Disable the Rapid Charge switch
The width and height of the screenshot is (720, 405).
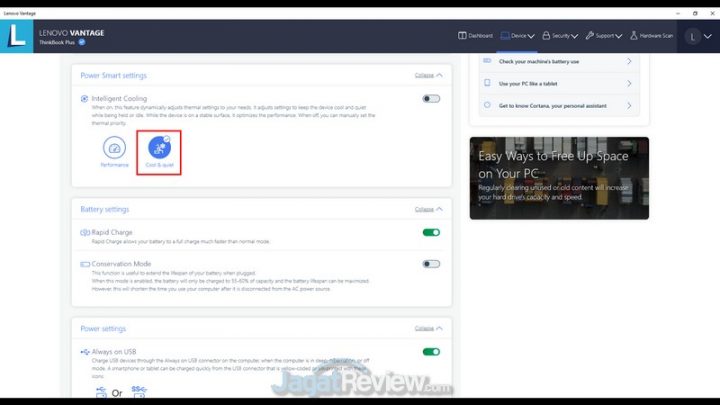[x=431, y=232]
